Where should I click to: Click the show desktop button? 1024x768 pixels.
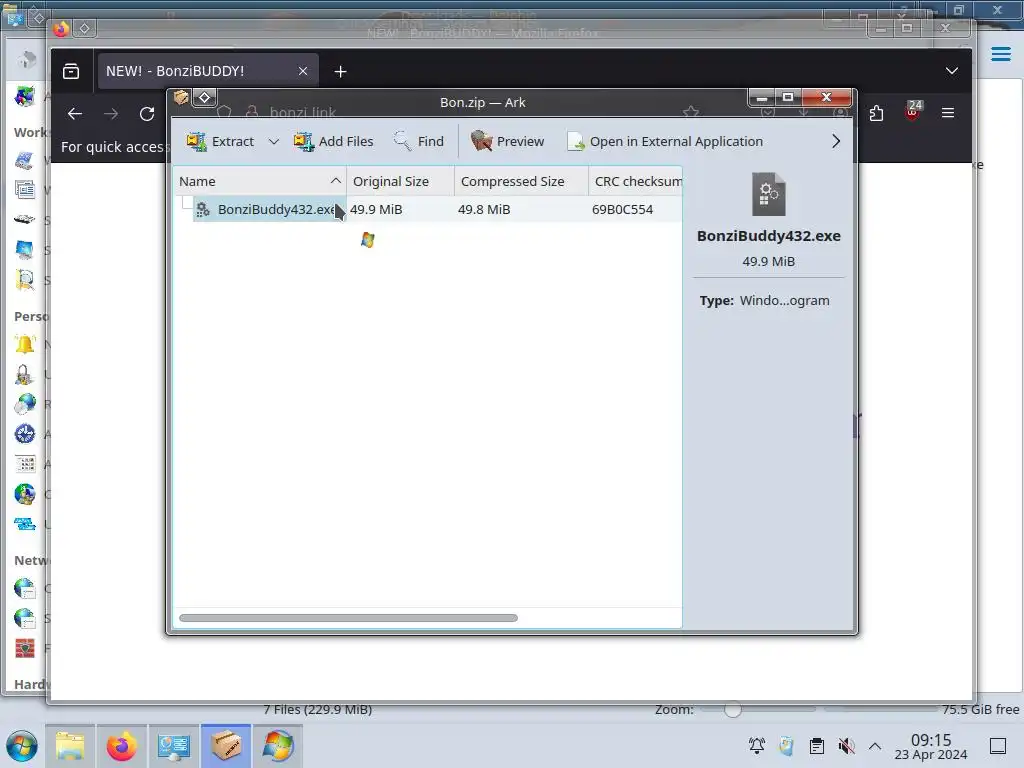pyautogui.click(x=998, y=746)
